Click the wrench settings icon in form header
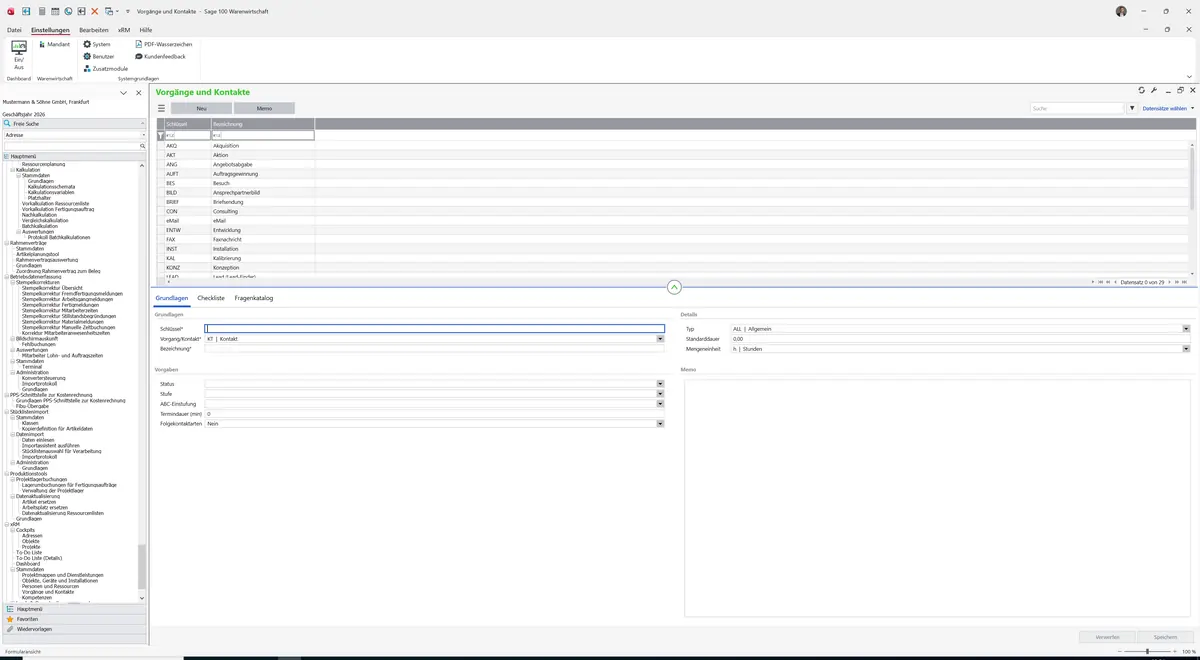This screenshot has width=1200, height=660. tap(1154, 91)
